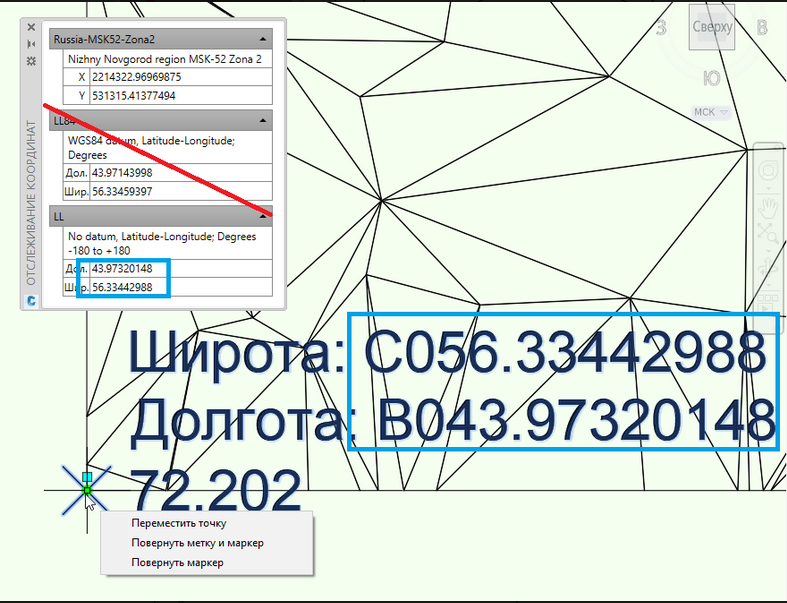Click LL84 longitude value 43.97143998
Image resolution: width=787 pixels, height=603 pixels.
(x=180, y=173)
